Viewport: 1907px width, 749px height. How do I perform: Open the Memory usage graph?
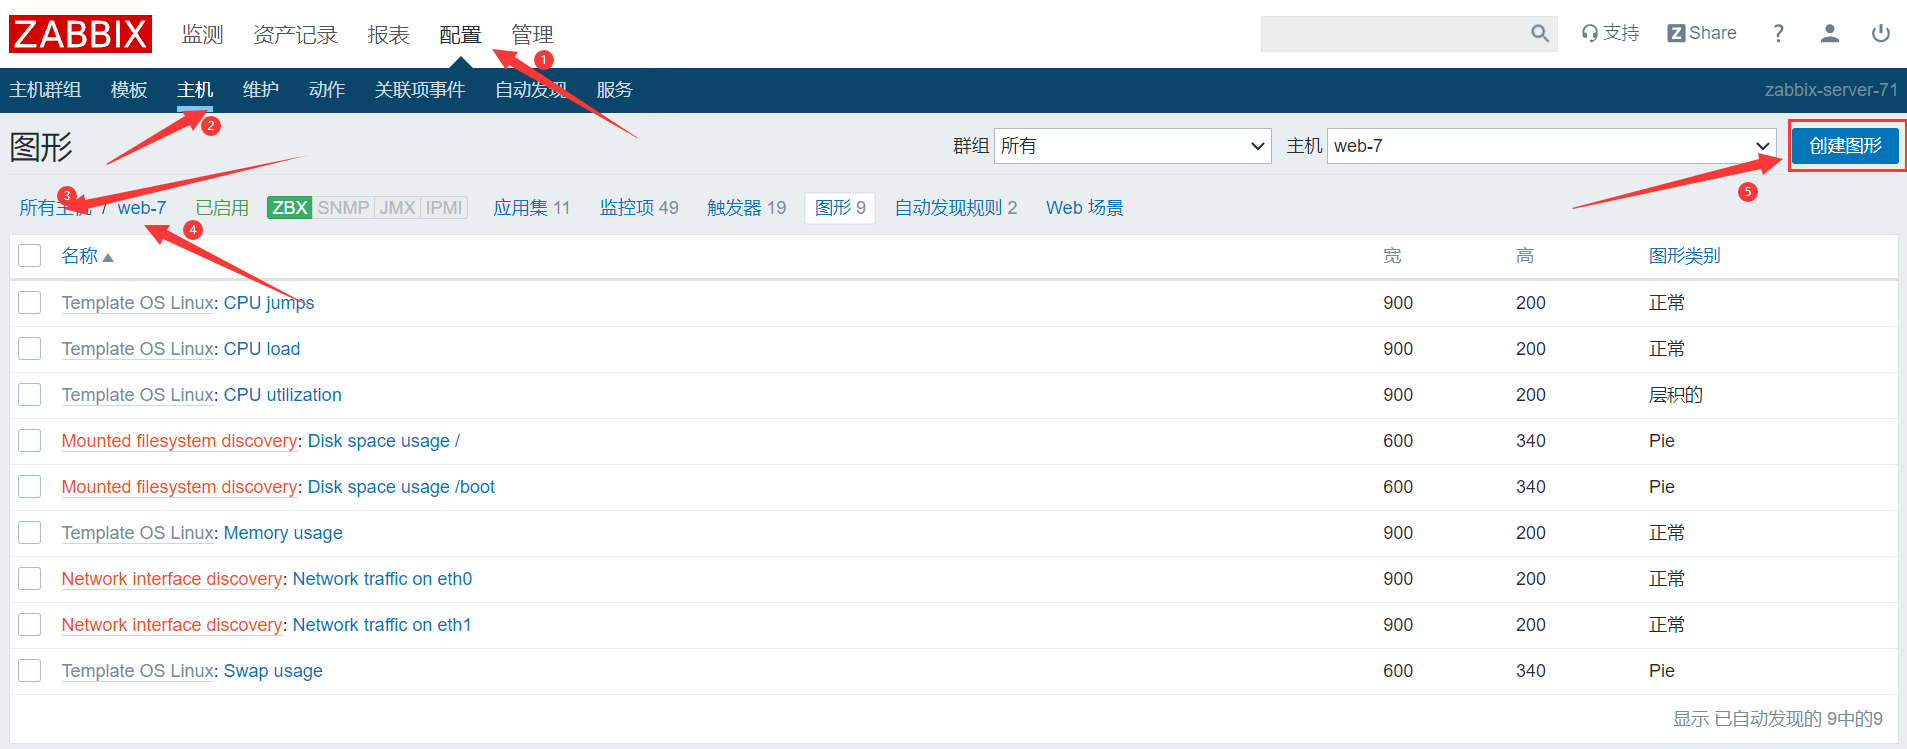pos(283,533)
